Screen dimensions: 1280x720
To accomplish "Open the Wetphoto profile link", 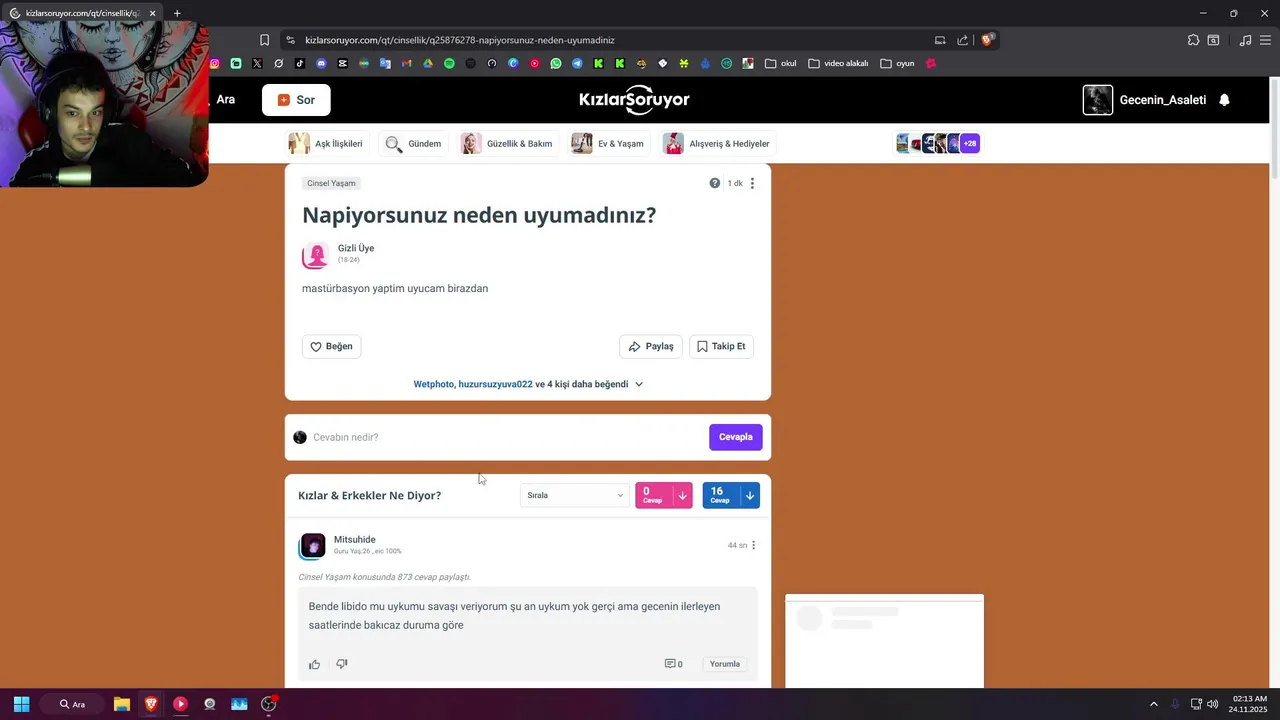I will [434, 384].
